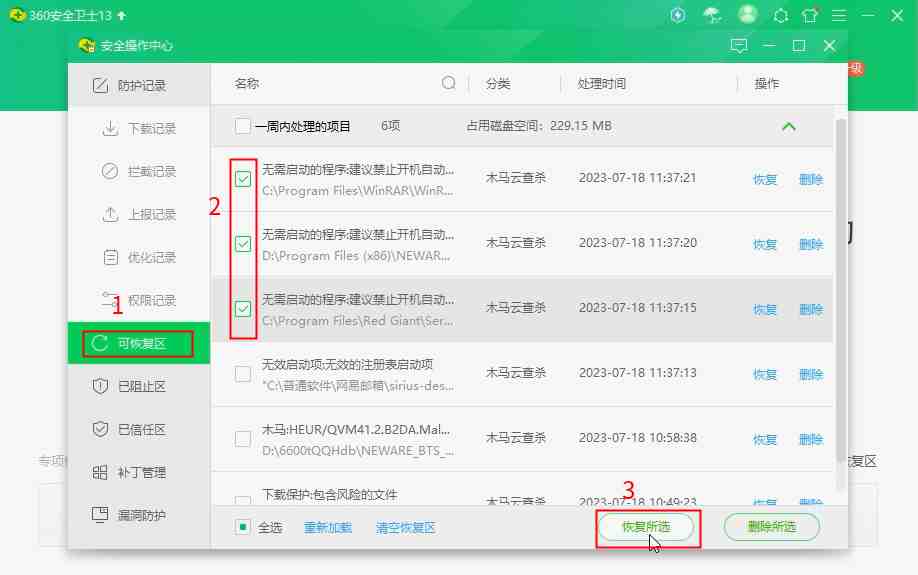Click the lightning shield icon in 360 main window

click(677, 15)
